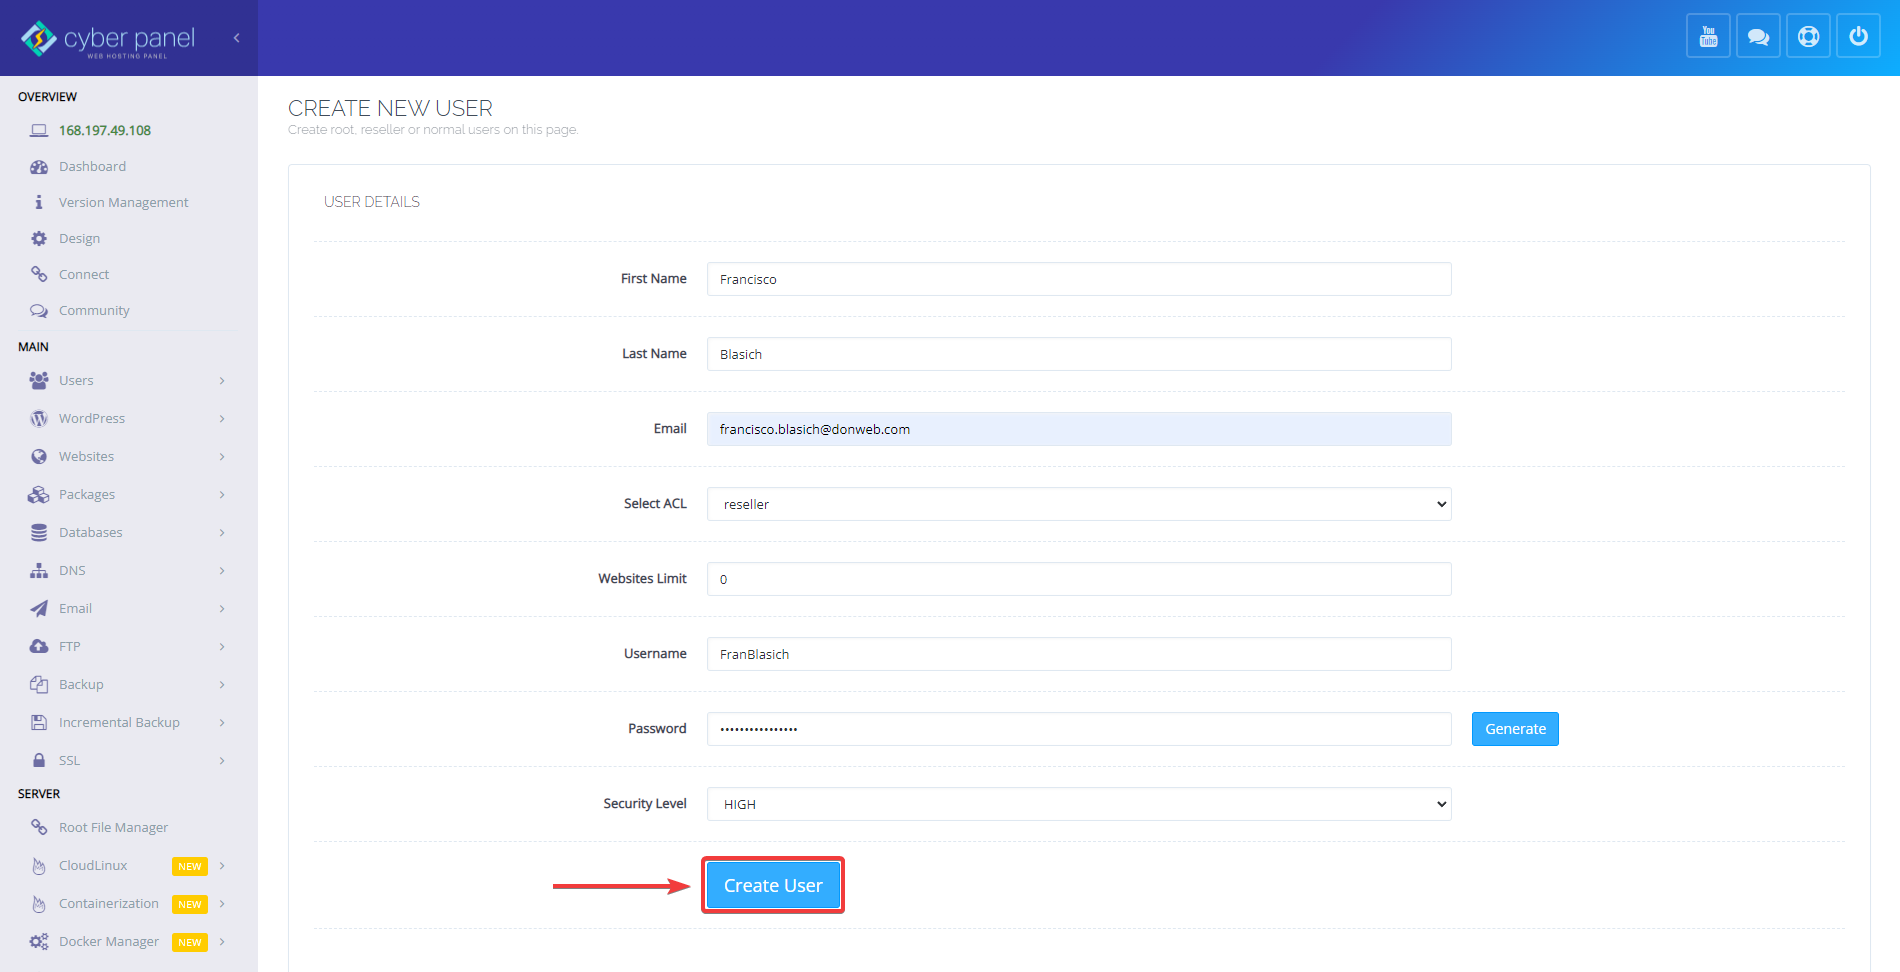Click the Docker Manager gear icon
This screenshot has height=972, width=1900.
pyautogui.click(x=38, y=941)
